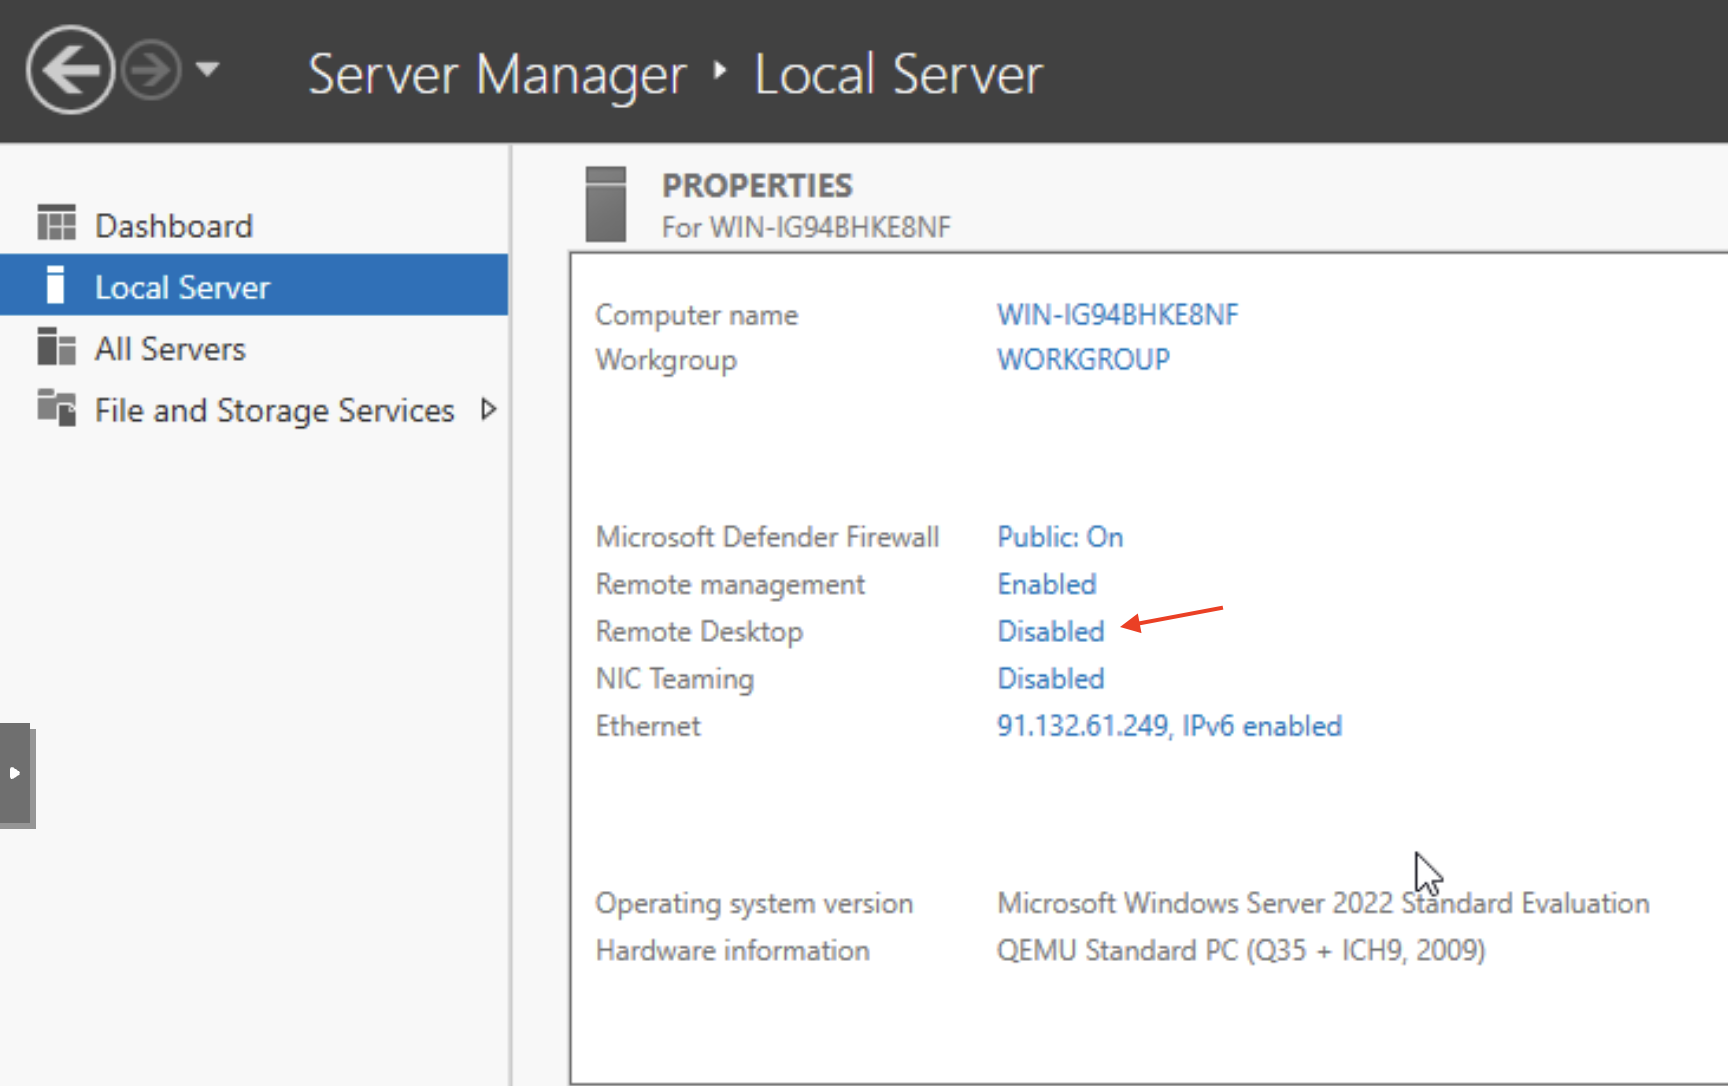Click the forward navigation arrow button
Image resolution: width=1728 pixels, height=1086 pixels.
[151, 71]
